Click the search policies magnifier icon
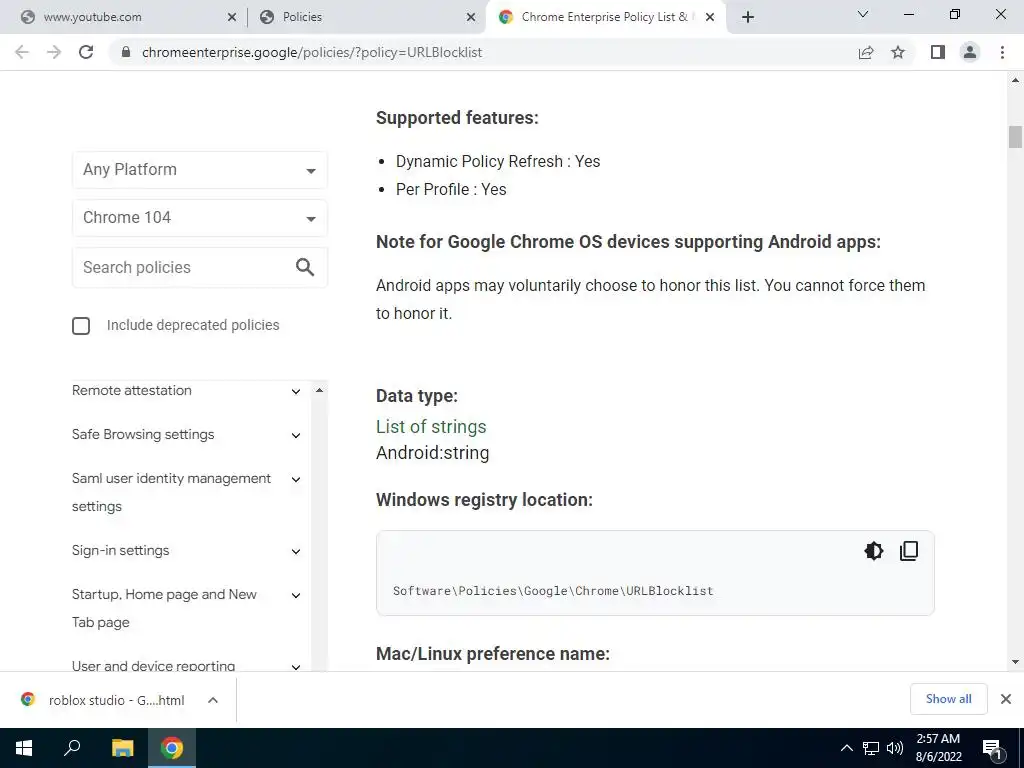 point(305,267)
